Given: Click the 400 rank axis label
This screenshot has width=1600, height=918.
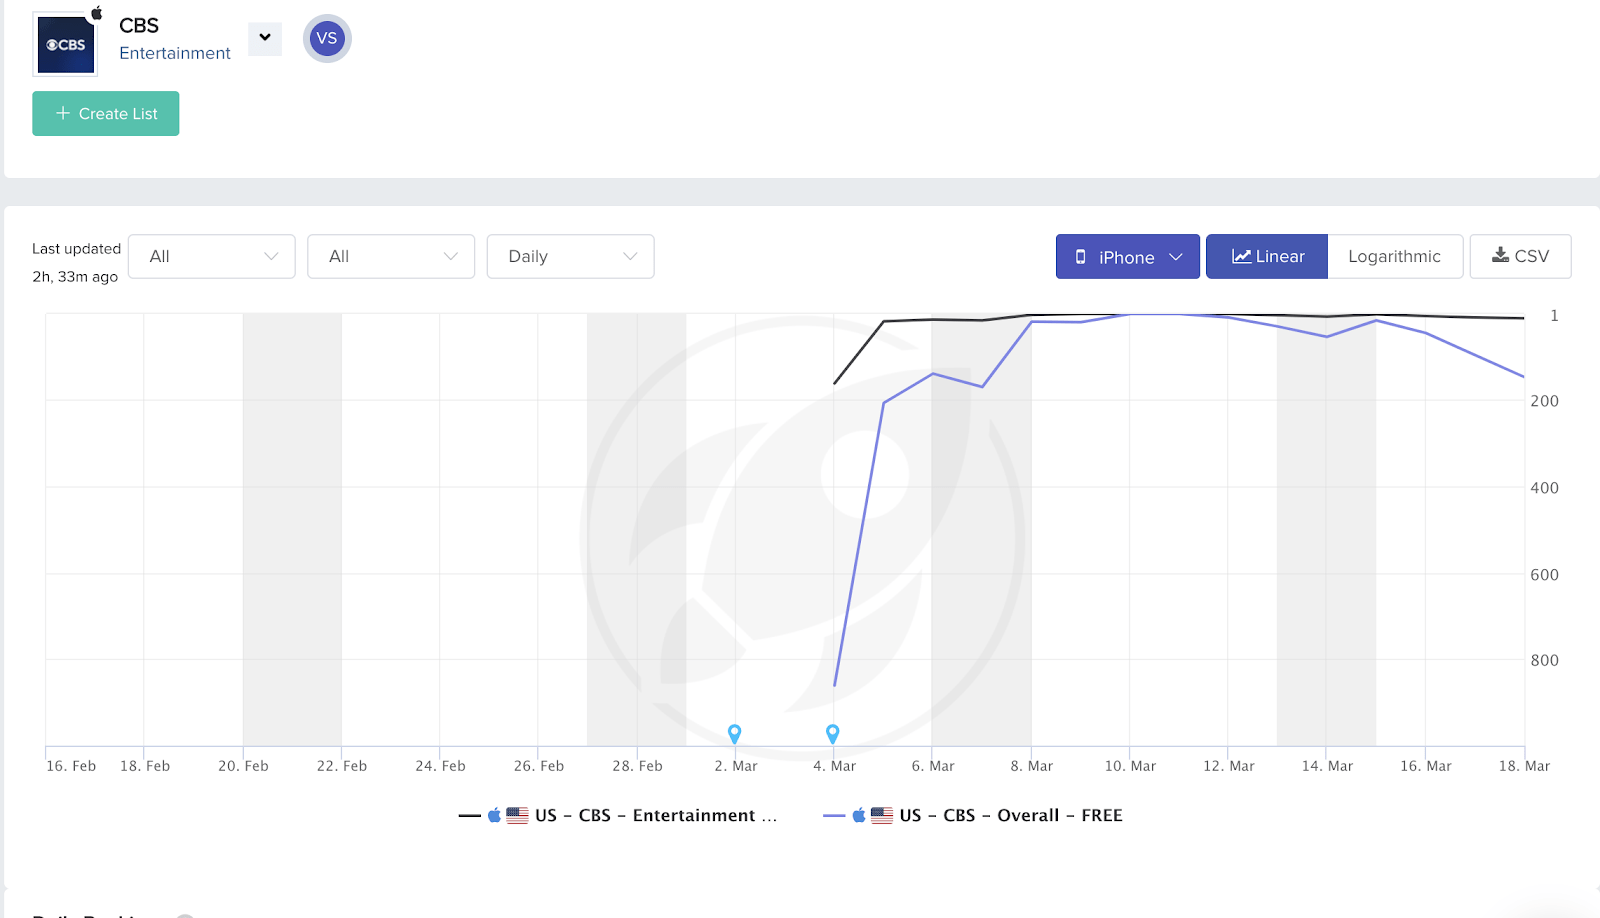Looking at the screenshot, I should (1545, 488).
